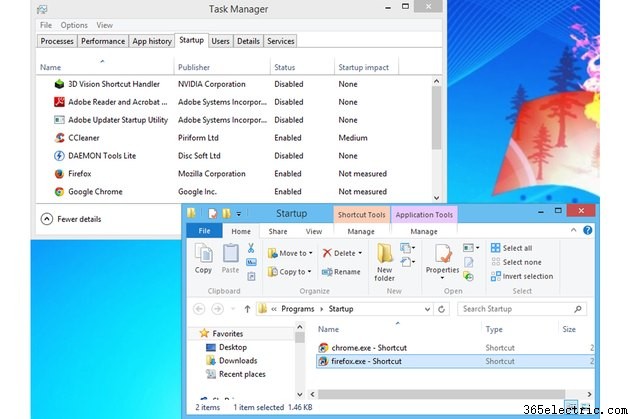Click Select none in Select group
630x419 pixels.
516,262
